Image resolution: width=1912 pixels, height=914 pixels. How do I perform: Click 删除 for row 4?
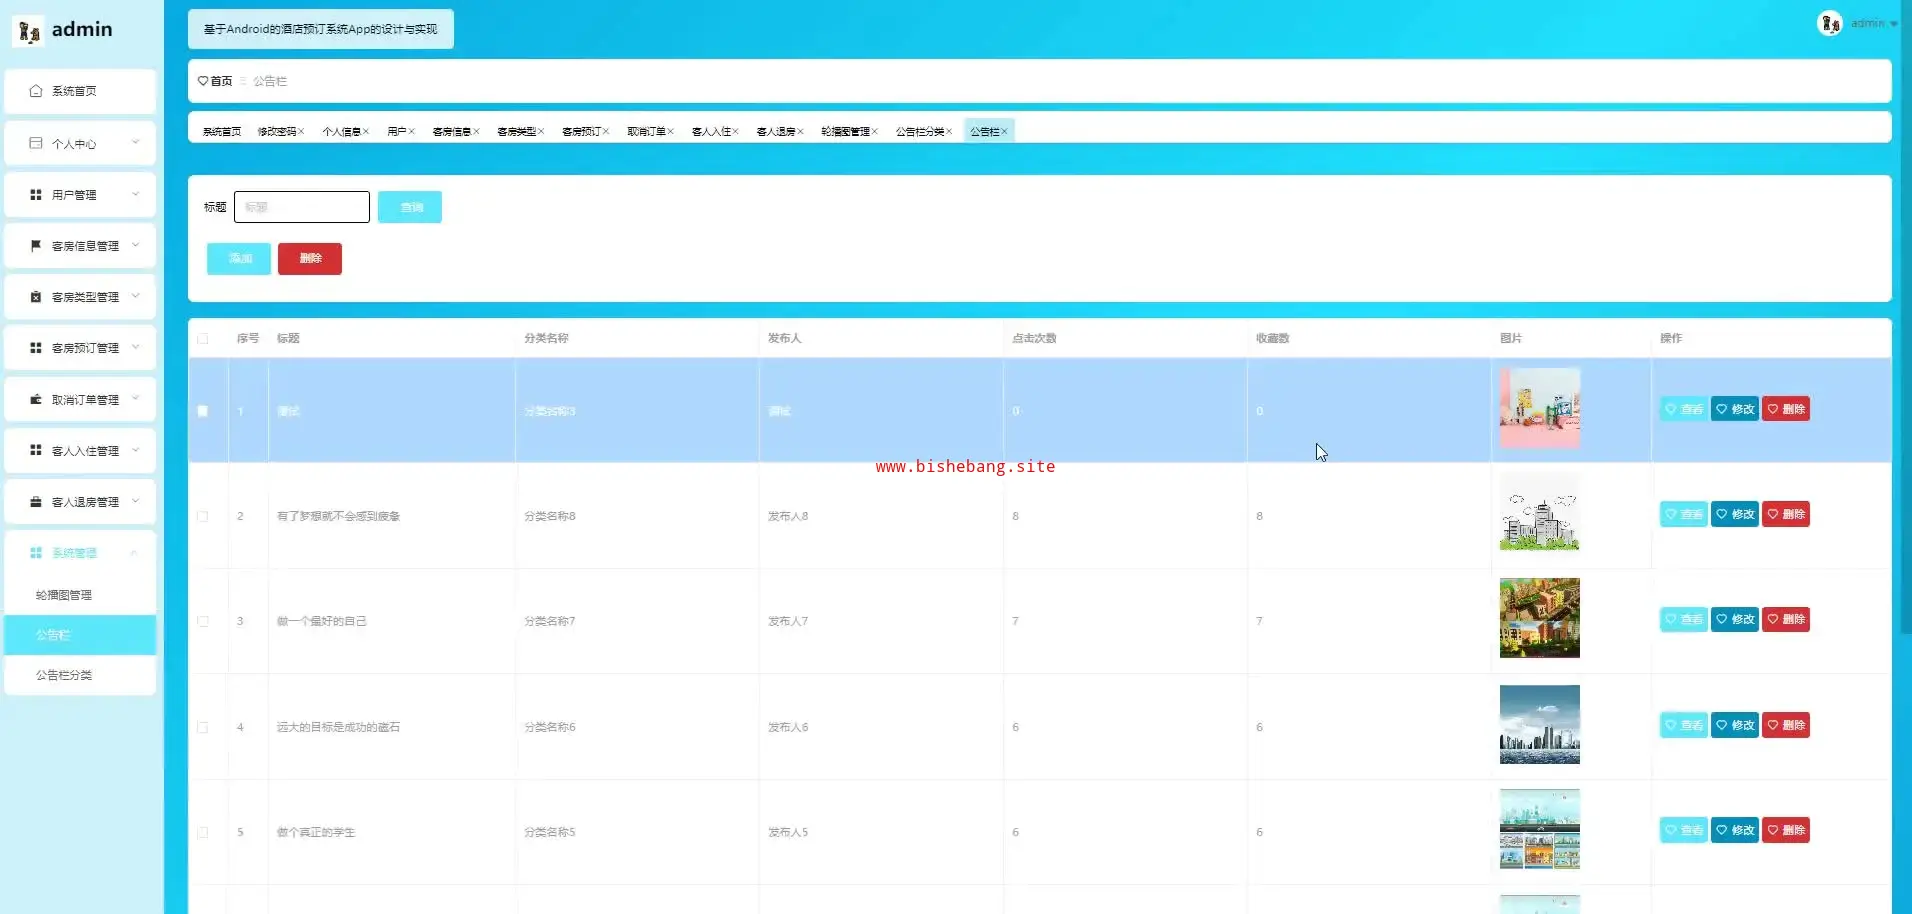pyautogui.click(x=1786, y=725)
